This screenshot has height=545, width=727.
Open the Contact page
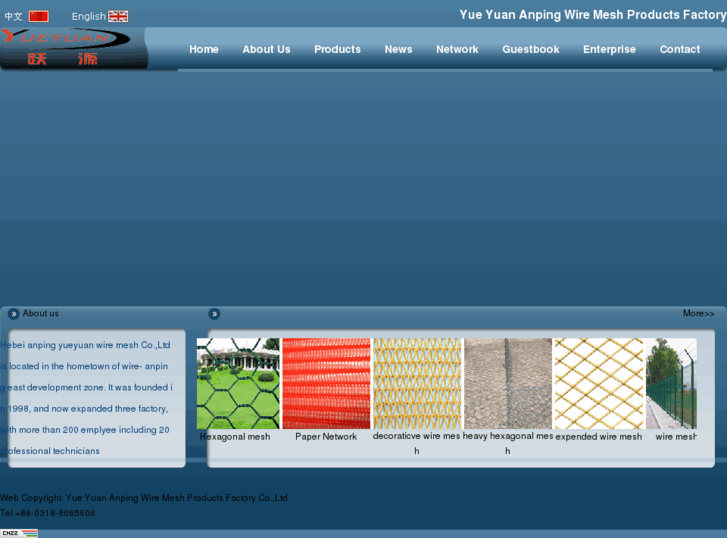tap(680, 49)
